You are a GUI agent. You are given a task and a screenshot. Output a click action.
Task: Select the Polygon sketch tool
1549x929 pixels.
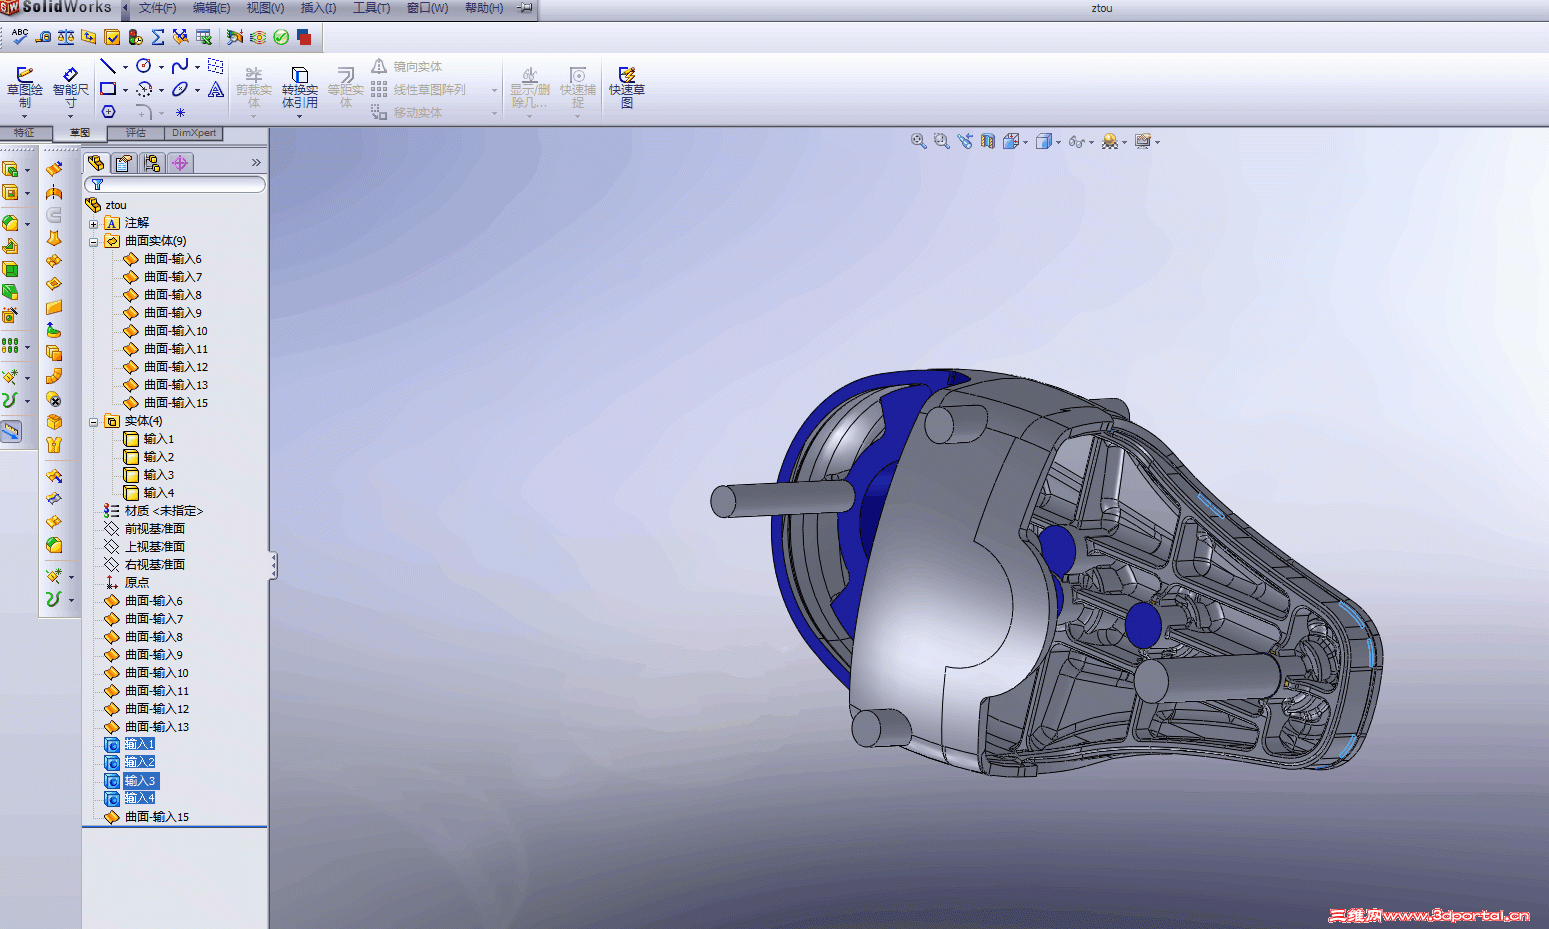(108, 112)
